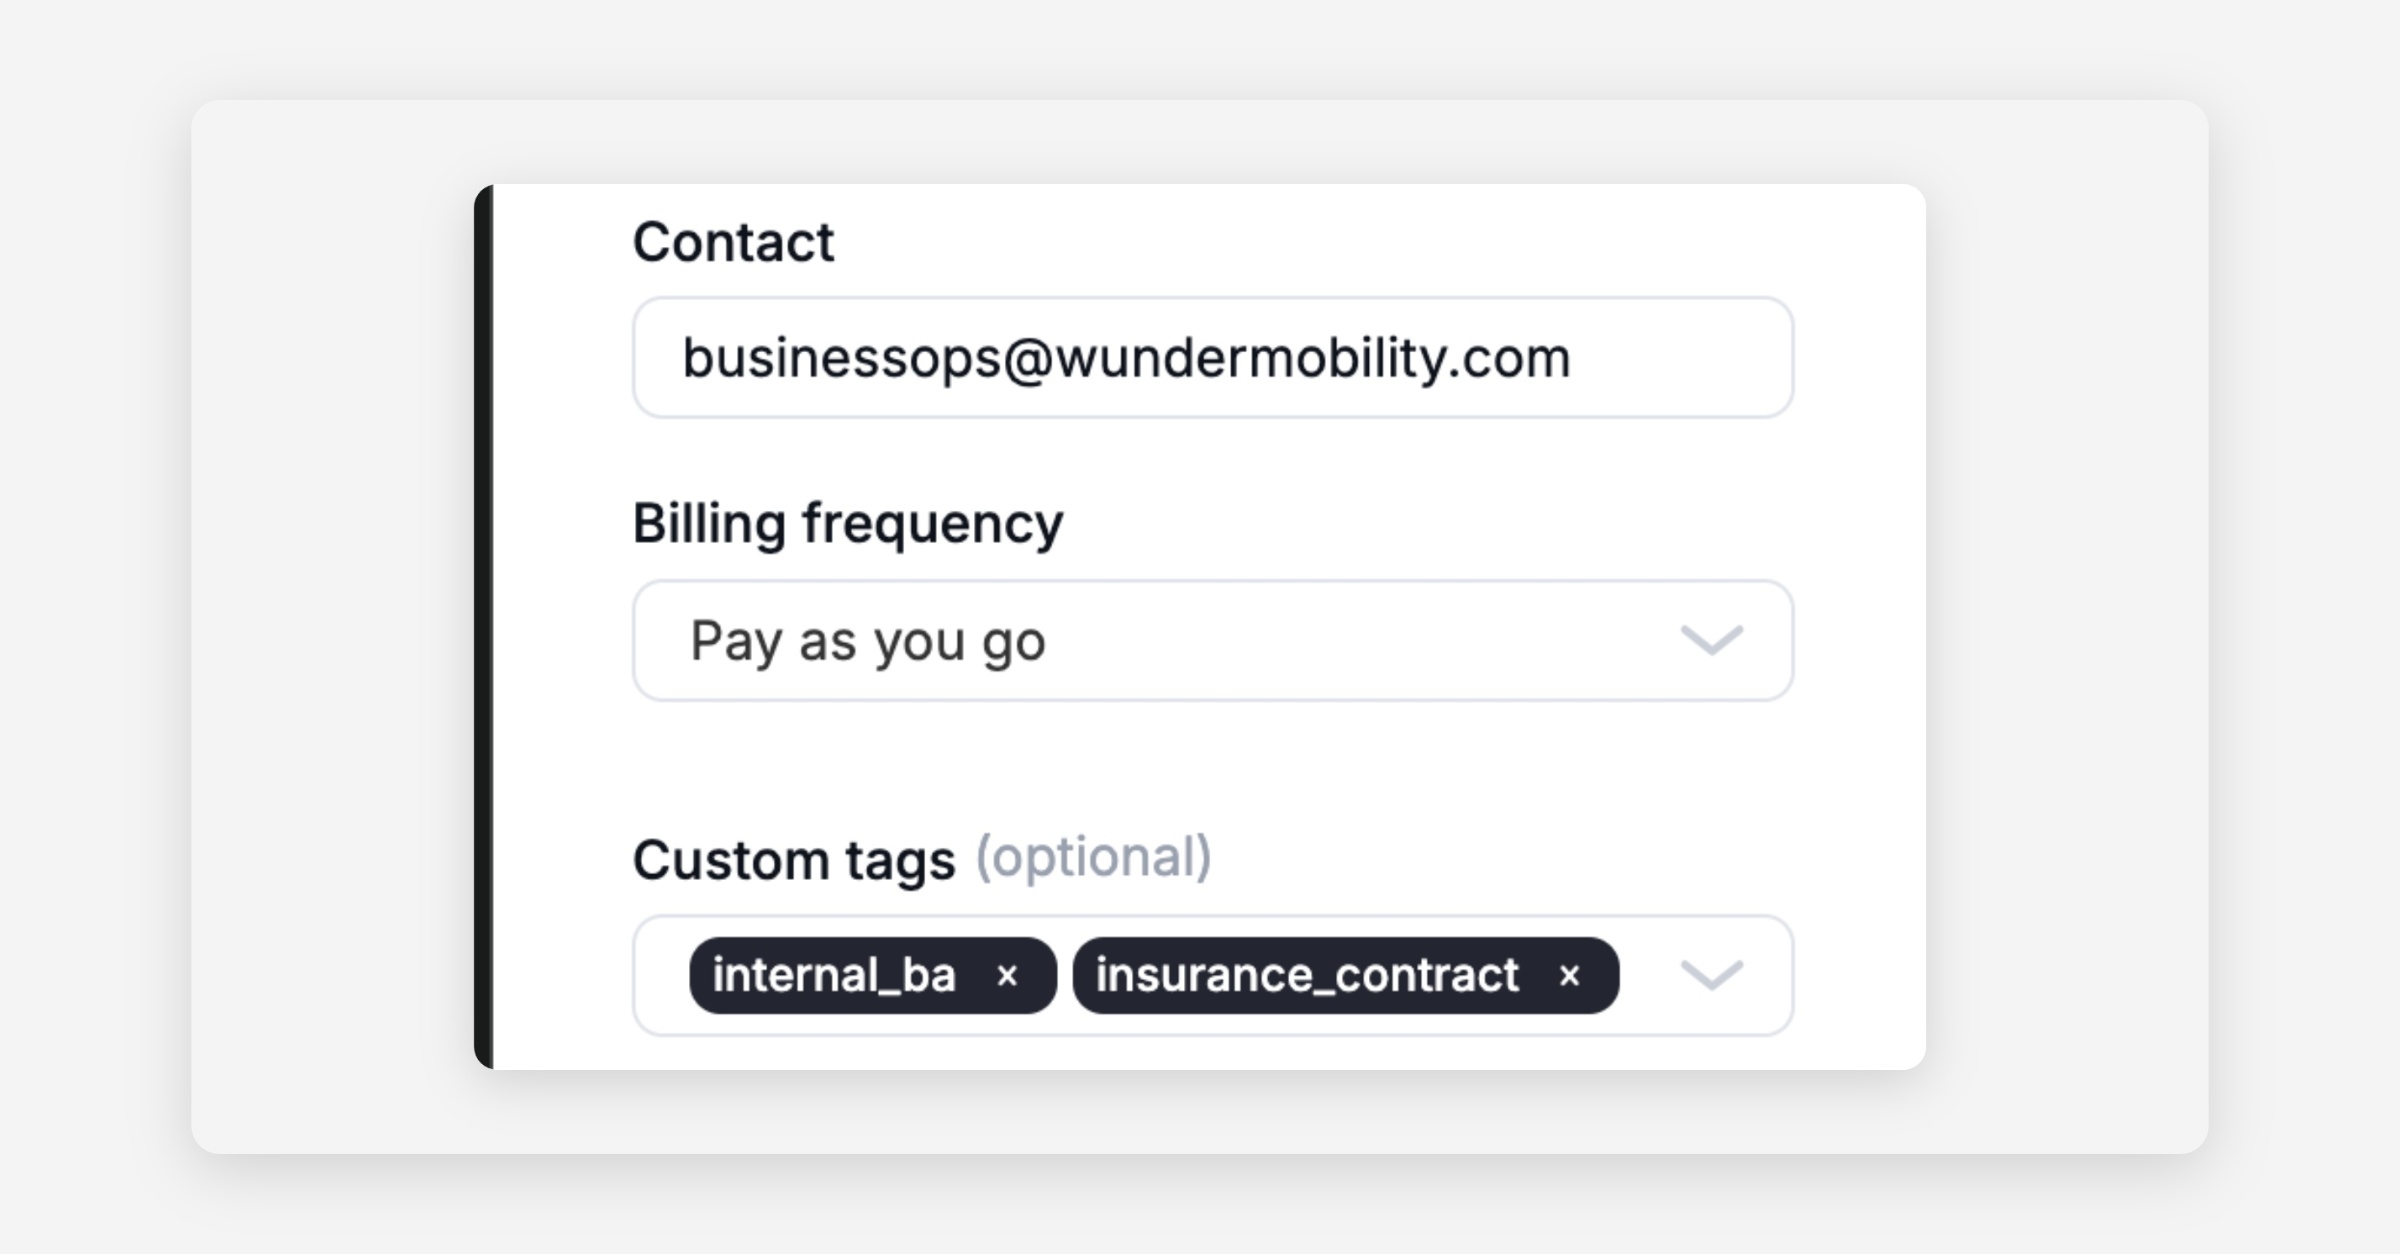The height and width of the screenshot is (1254, 2400).
Task: Select the insurance_contract tag chip text
Action: 1307,975
